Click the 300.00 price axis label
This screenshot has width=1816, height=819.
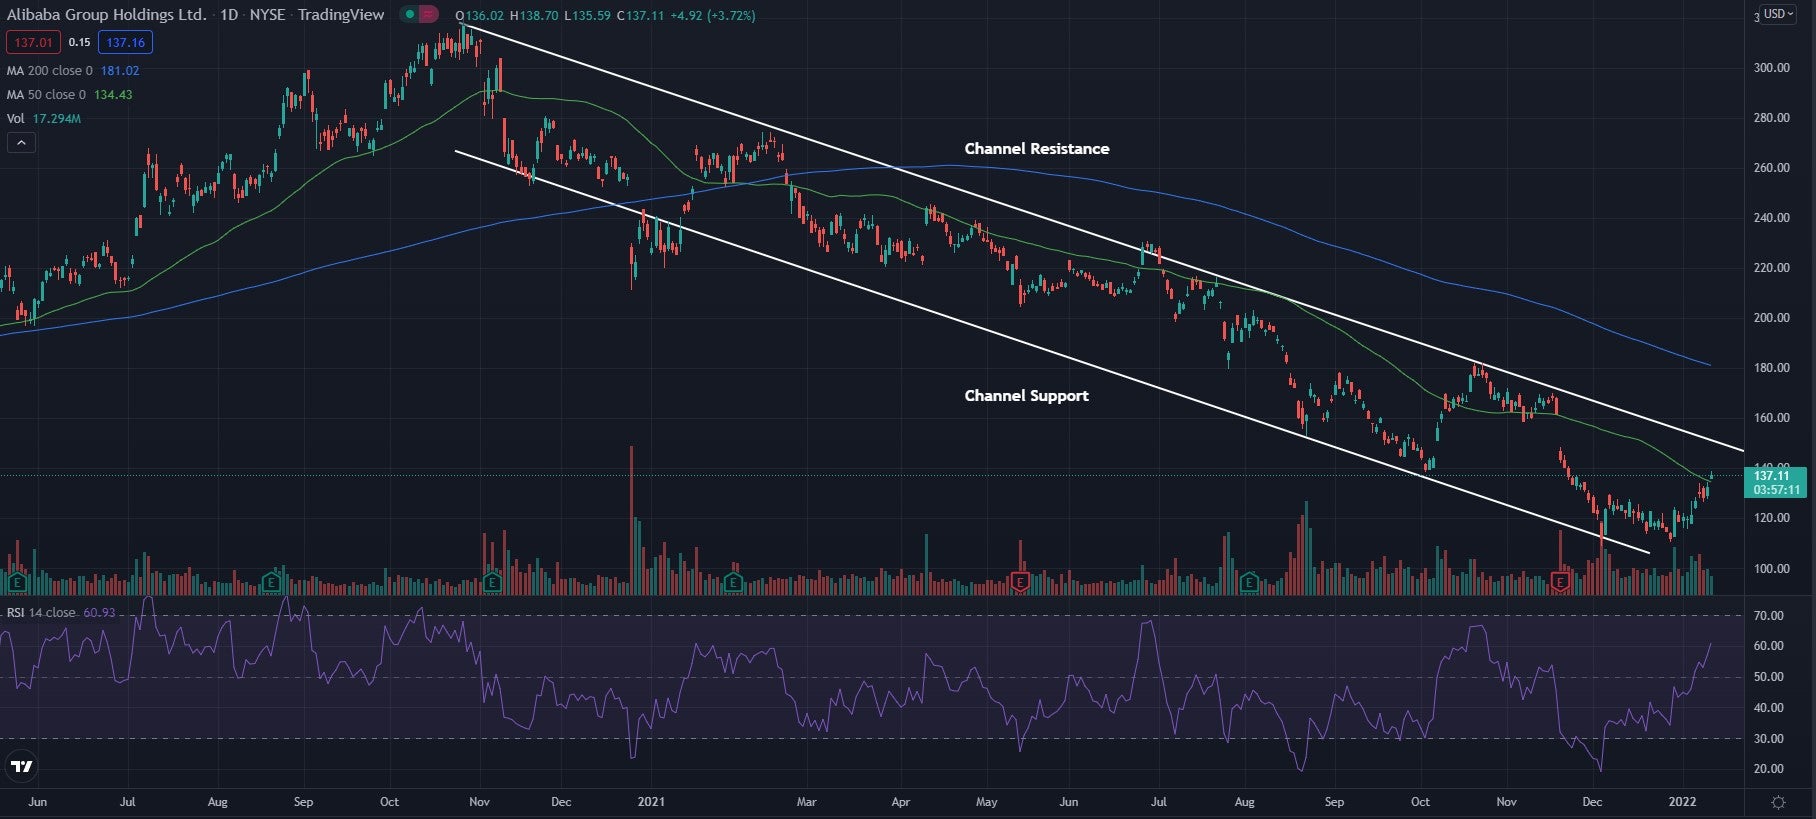pos(1771,68)
